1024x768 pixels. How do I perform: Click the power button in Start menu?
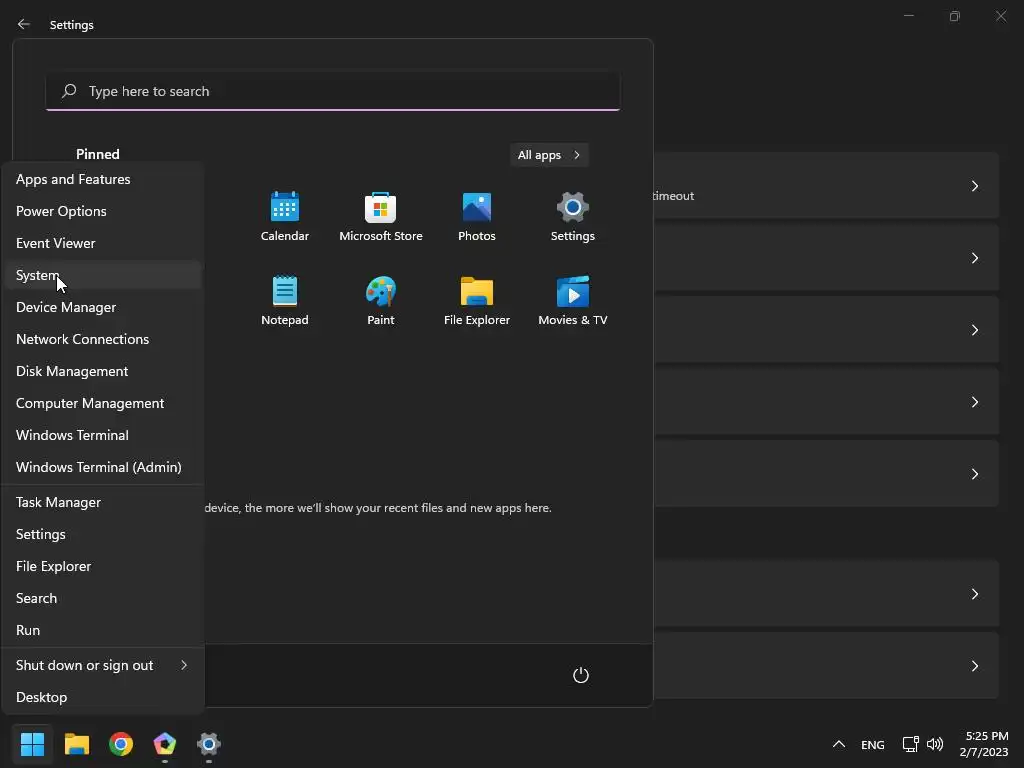pos(581,675)
